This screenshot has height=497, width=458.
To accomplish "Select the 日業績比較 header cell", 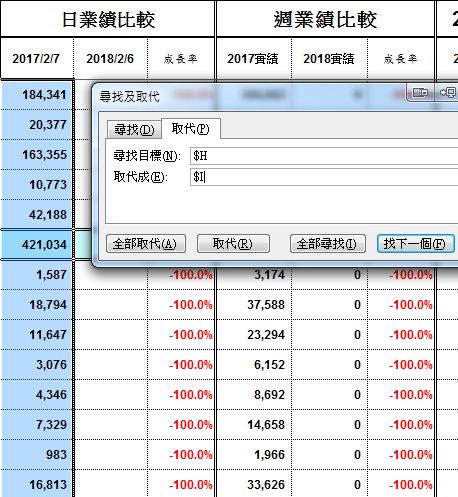I will tap(108, 20).
